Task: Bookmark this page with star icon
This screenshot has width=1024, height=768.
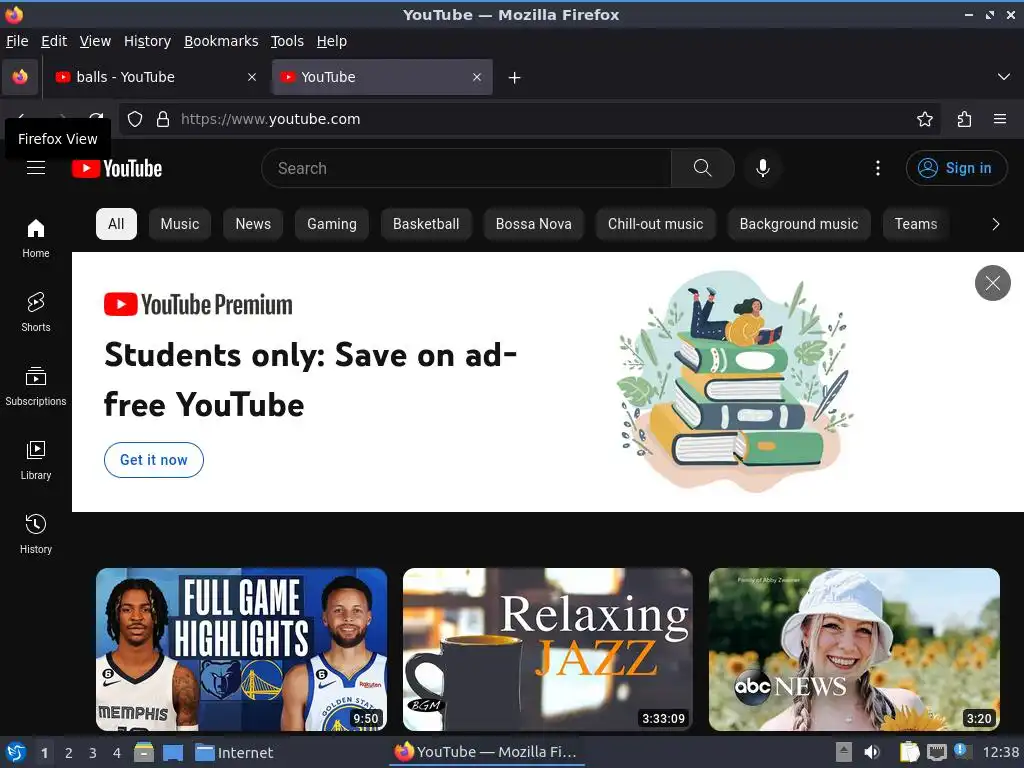Action: pos(925,119)
